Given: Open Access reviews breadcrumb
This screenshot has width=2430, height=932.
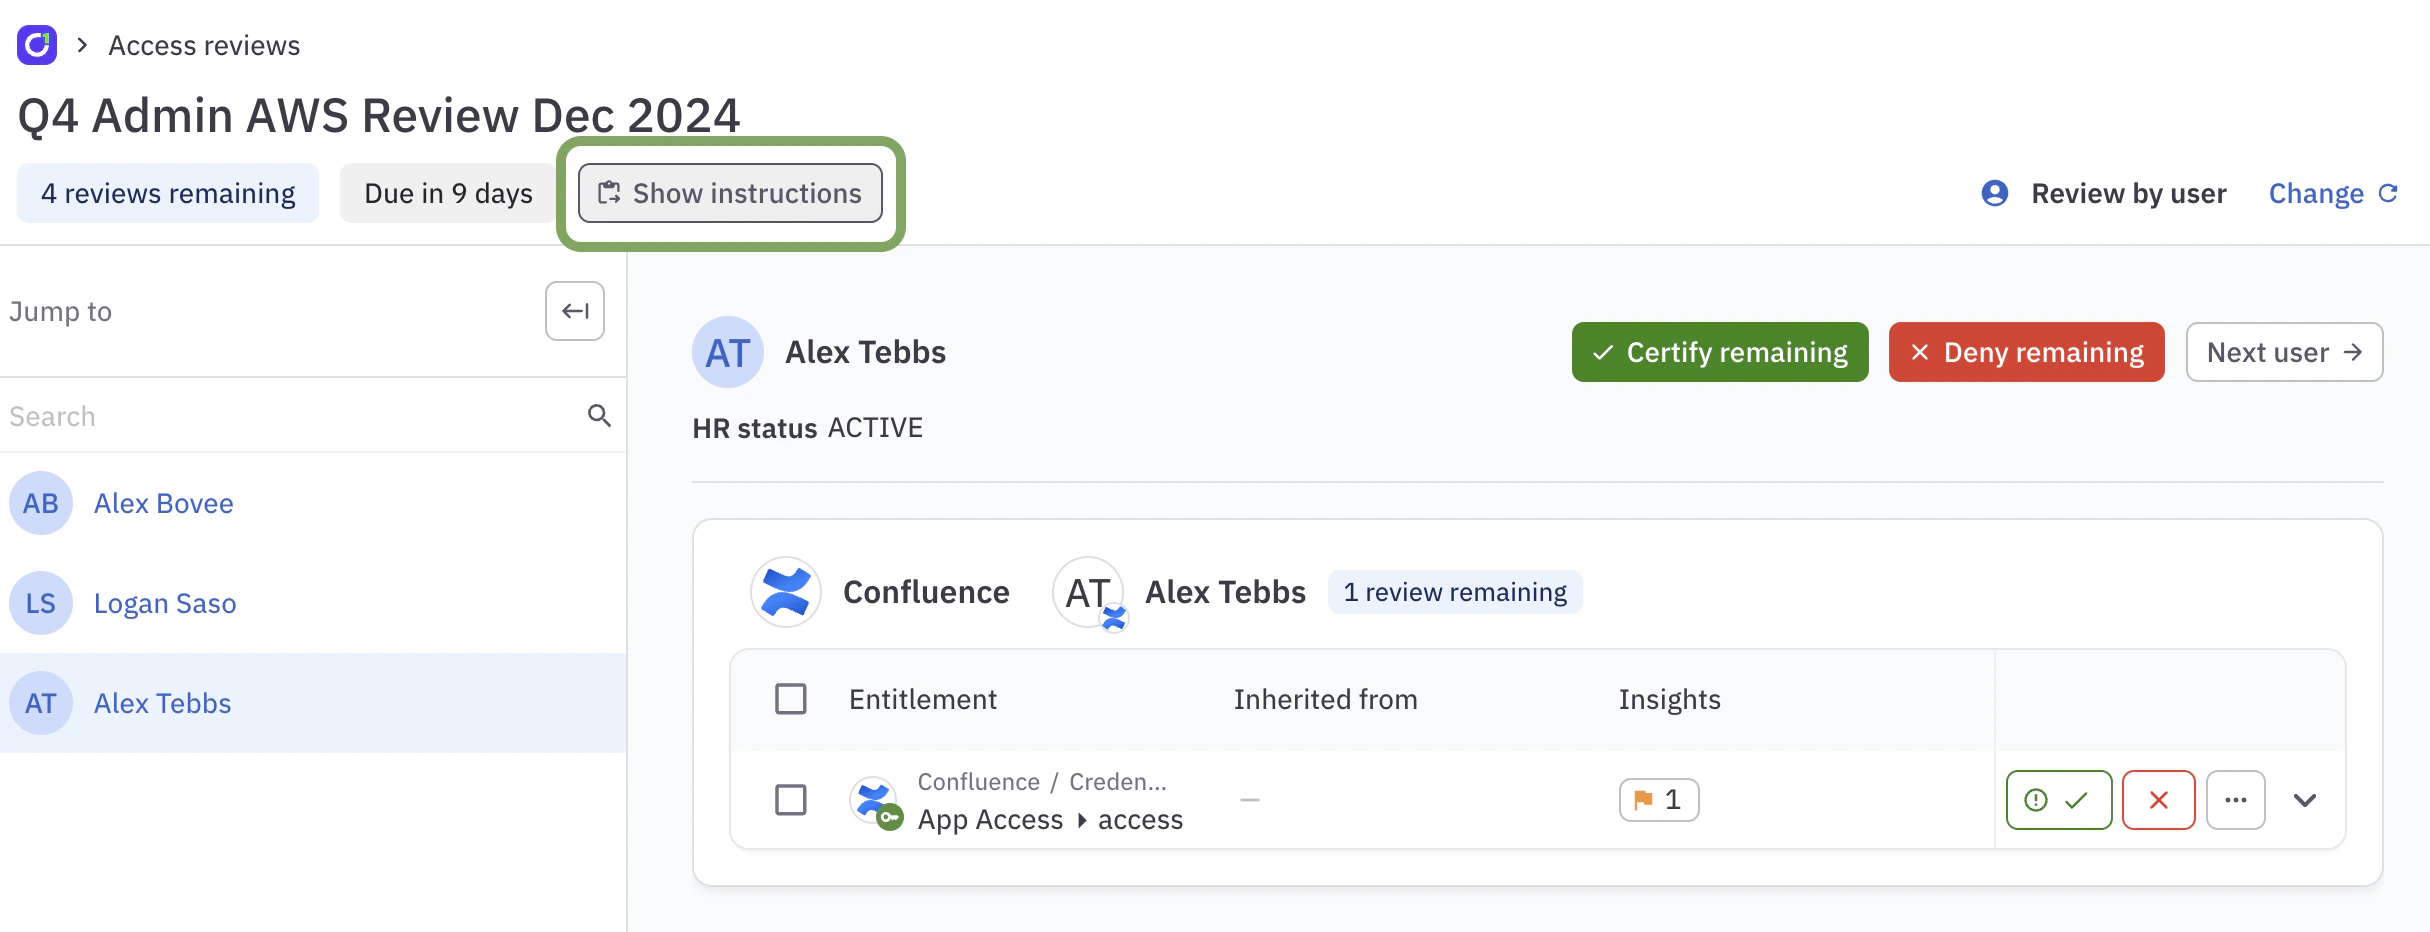Looking at the screenshot, I should (203, 44).
